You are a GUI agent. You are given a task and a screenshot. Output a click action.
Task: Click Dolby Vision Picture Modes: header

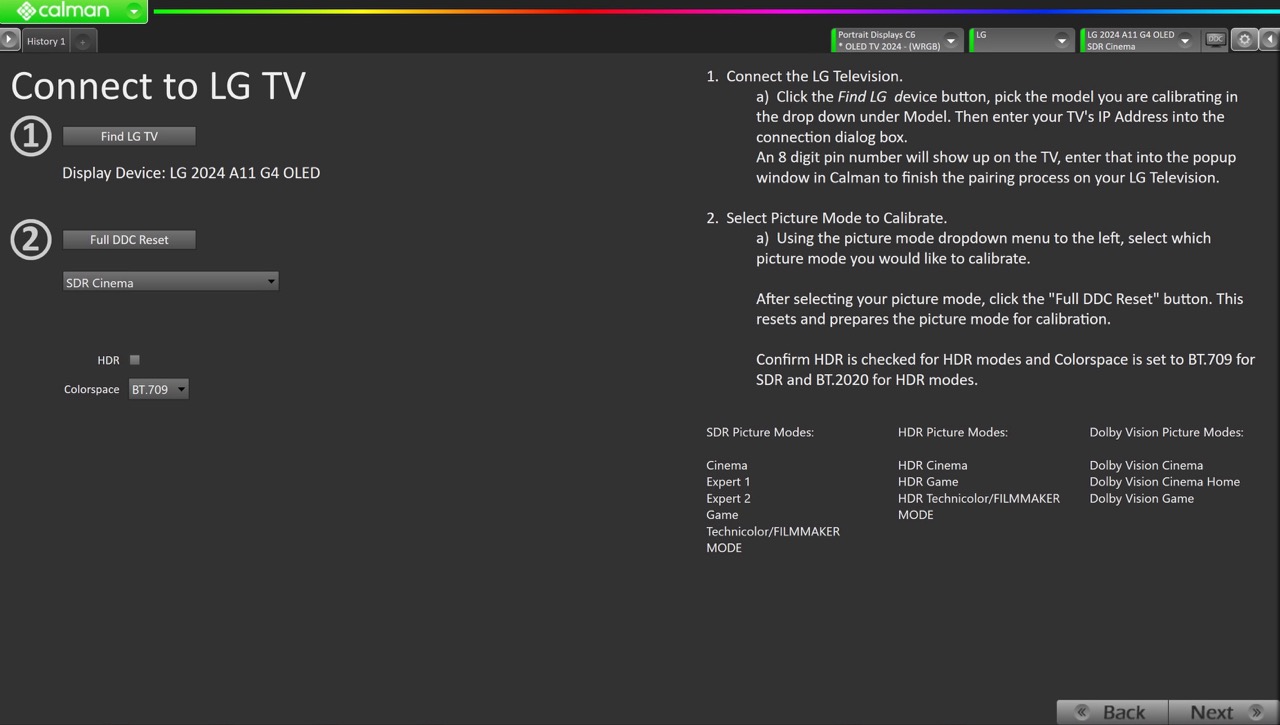(1167, 432)
